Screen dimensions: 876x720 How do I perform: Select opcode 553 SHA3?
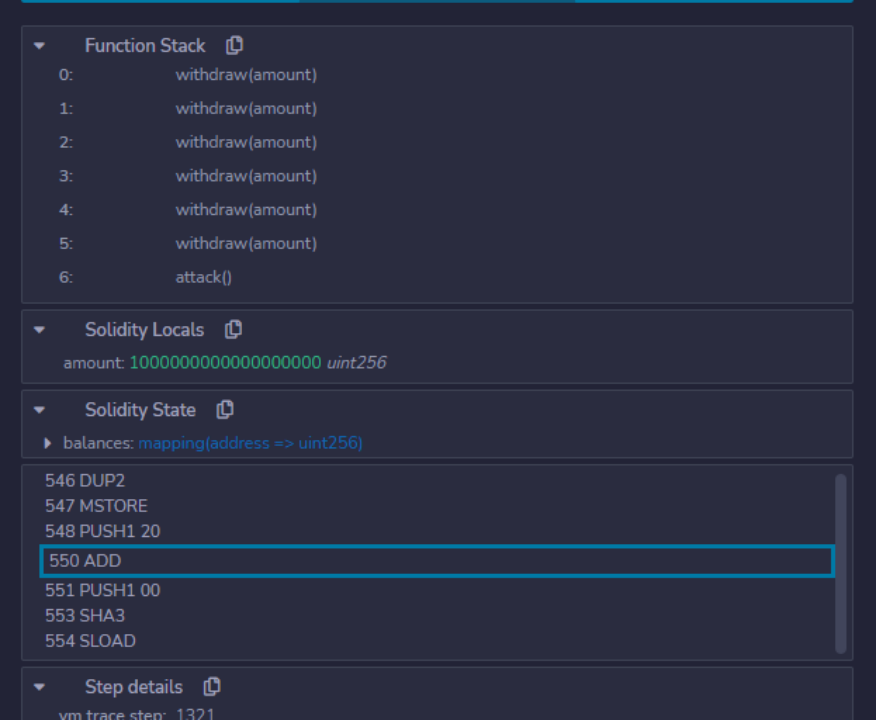85,616
